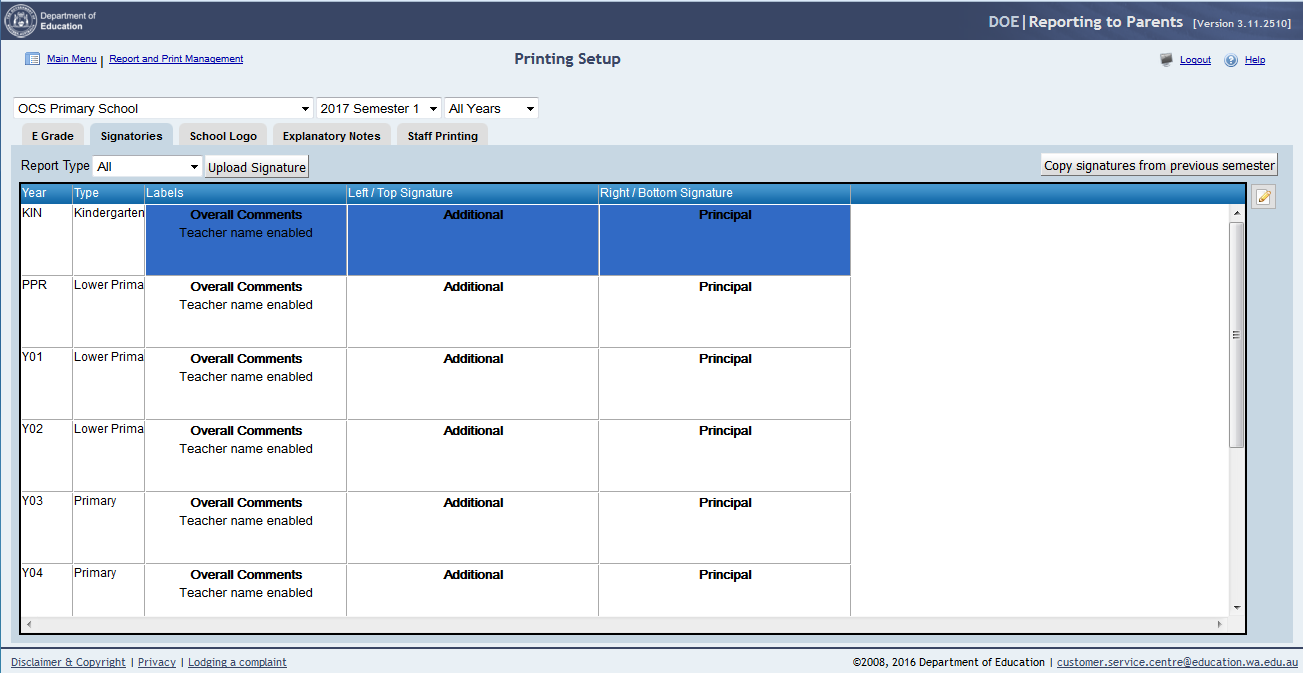The height and width of the screenshot is (673, 1303).
Task: Open the School Logo tab
Action: 223,136
